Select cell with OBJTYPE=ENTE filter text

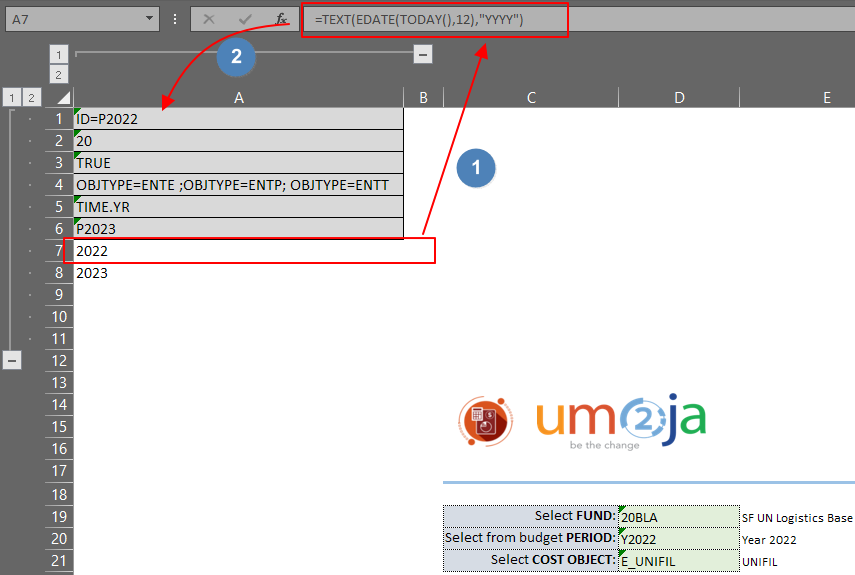pyautogui.click(x=238, y=185)
